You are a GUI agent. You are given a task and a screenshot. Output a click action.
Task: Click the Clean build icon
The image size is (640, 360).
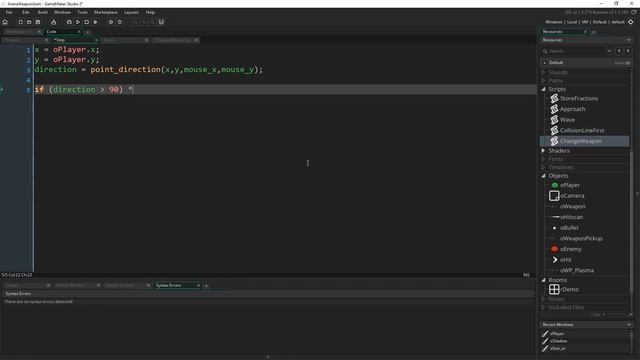[x=96, y=22]
